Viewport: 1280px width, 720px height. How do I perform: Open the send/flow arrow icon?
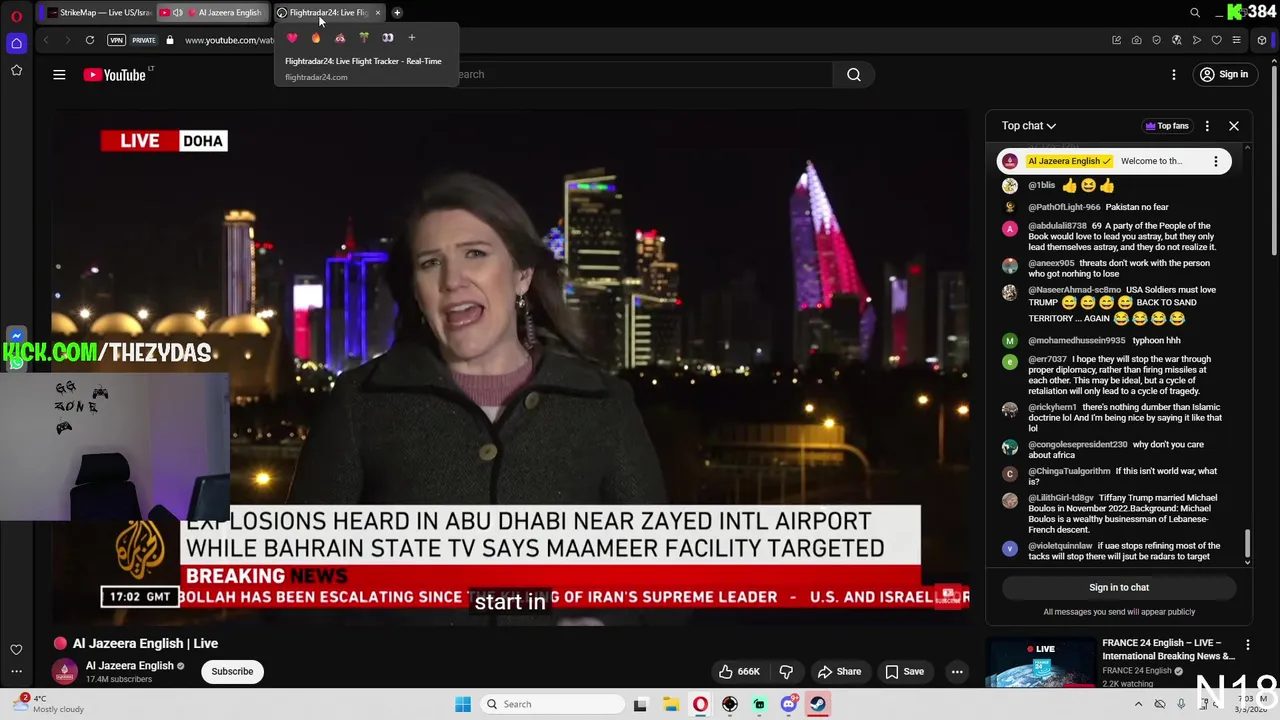[1197, 40]
